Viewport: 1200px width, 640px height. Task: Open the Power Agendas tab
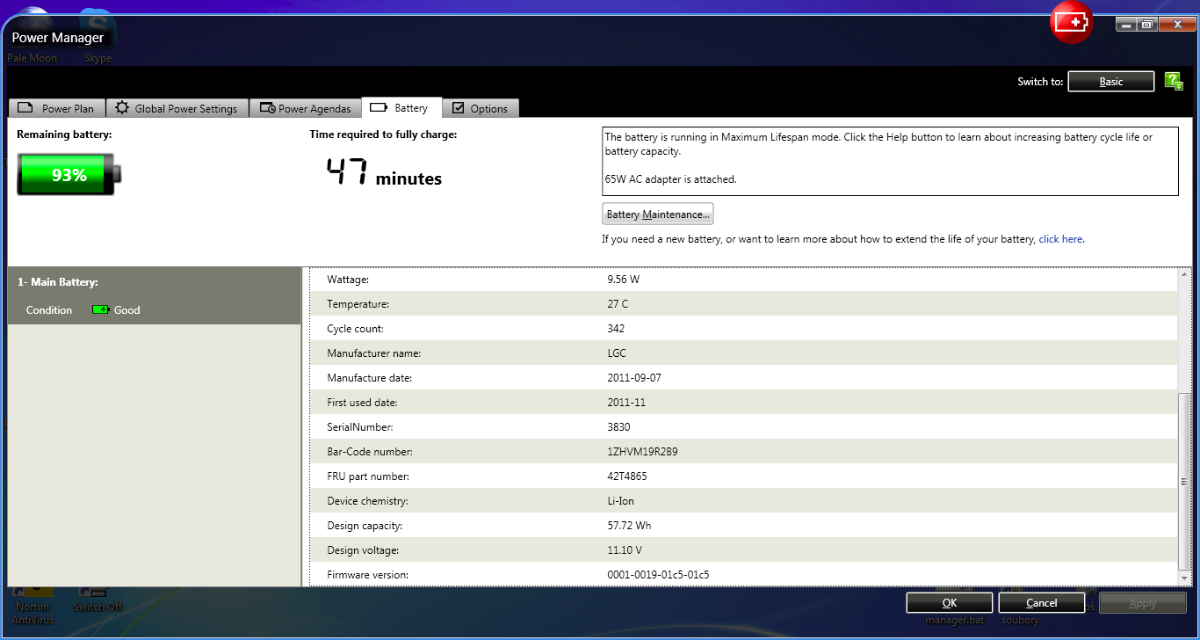pyautogui.click(x=305, y=108)
